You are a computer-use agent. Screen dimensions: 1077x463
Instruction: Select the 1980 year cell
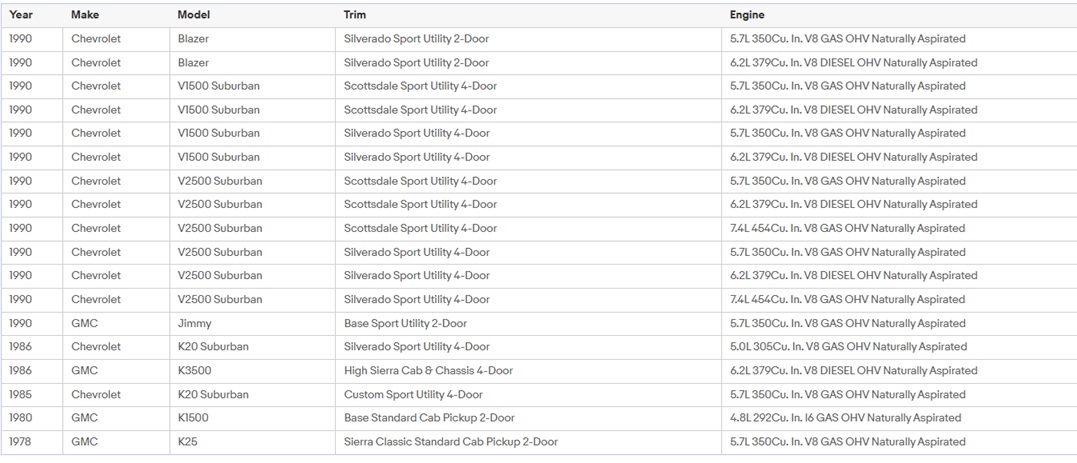21,418
